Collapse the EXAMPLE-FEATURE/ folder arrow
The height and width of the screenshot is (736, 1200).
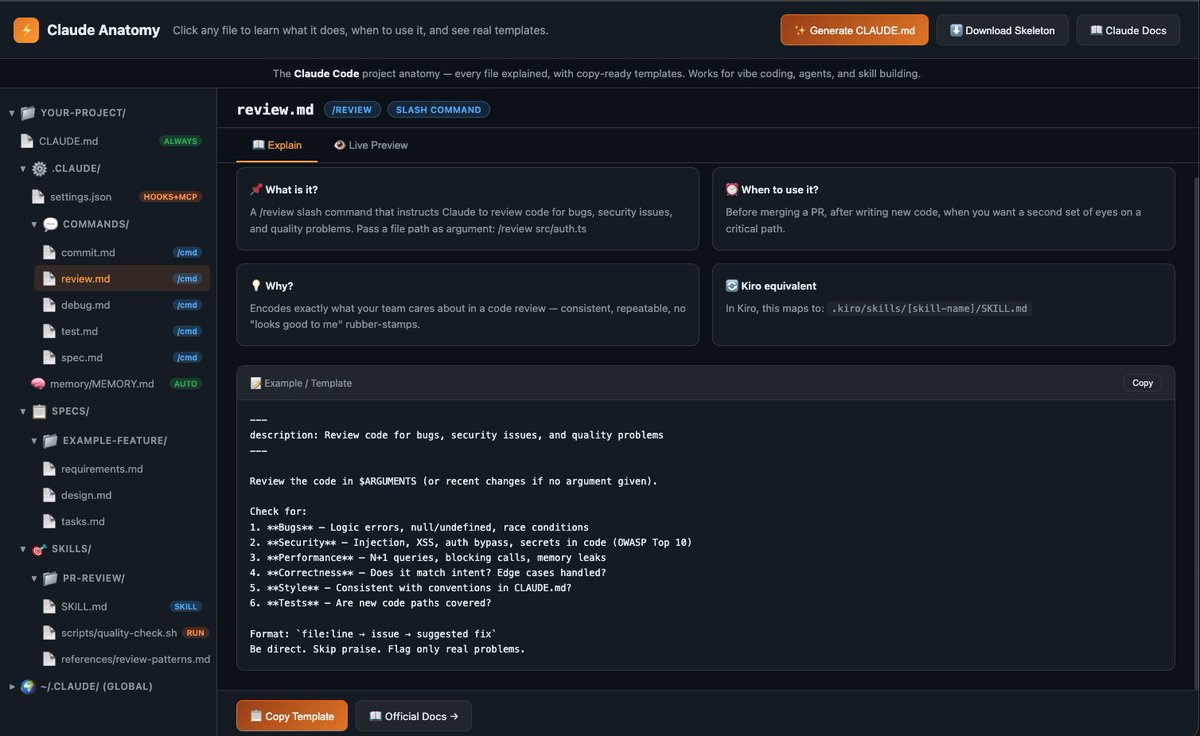tap(35, 441)
